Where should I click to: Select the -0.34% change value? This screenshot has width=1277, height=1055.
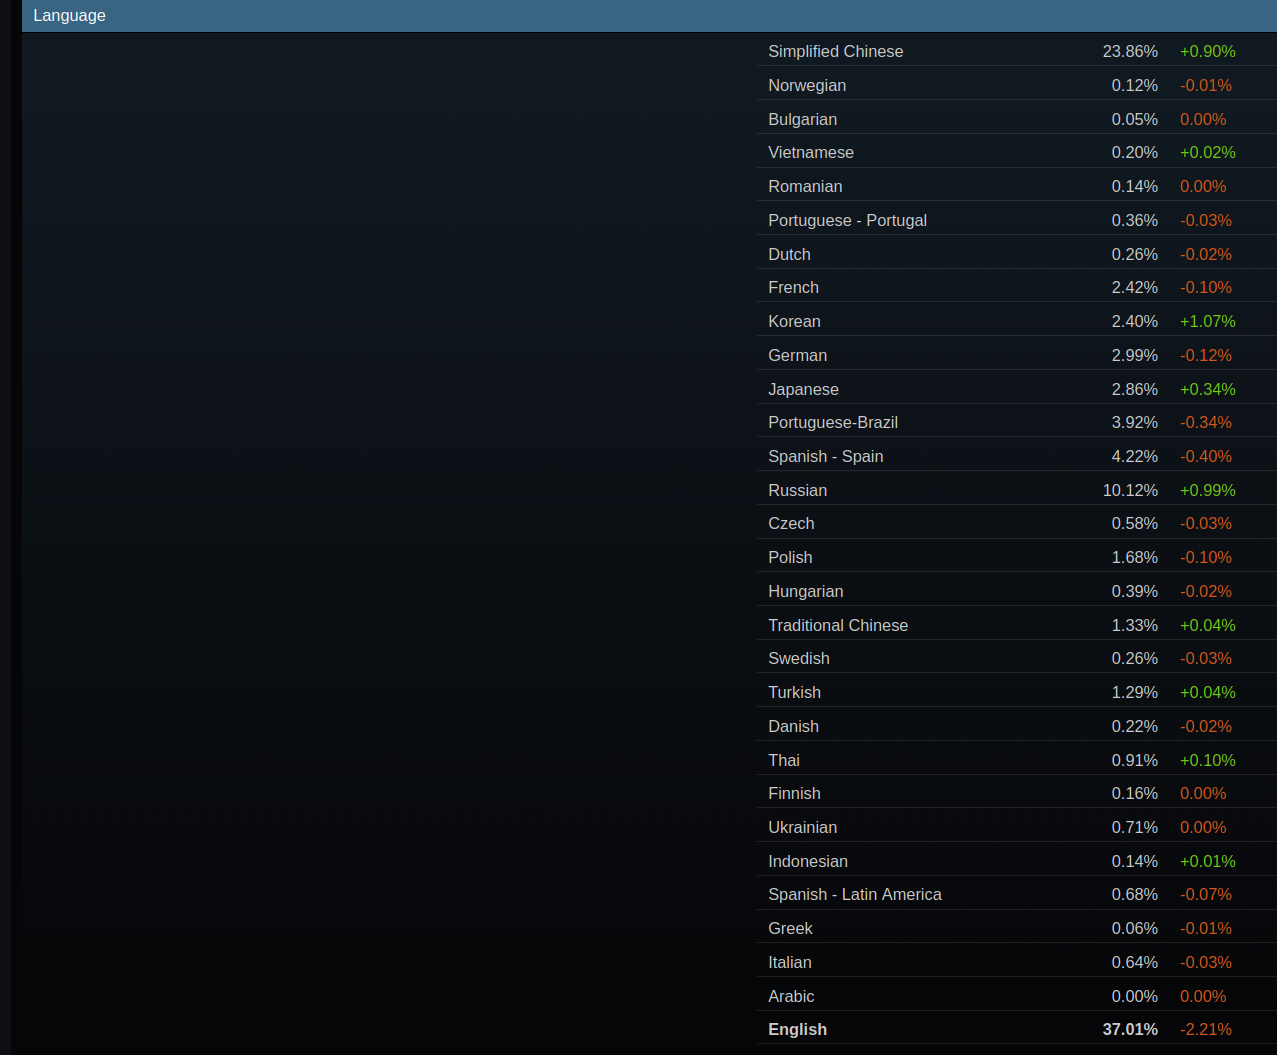(1206, 422)
